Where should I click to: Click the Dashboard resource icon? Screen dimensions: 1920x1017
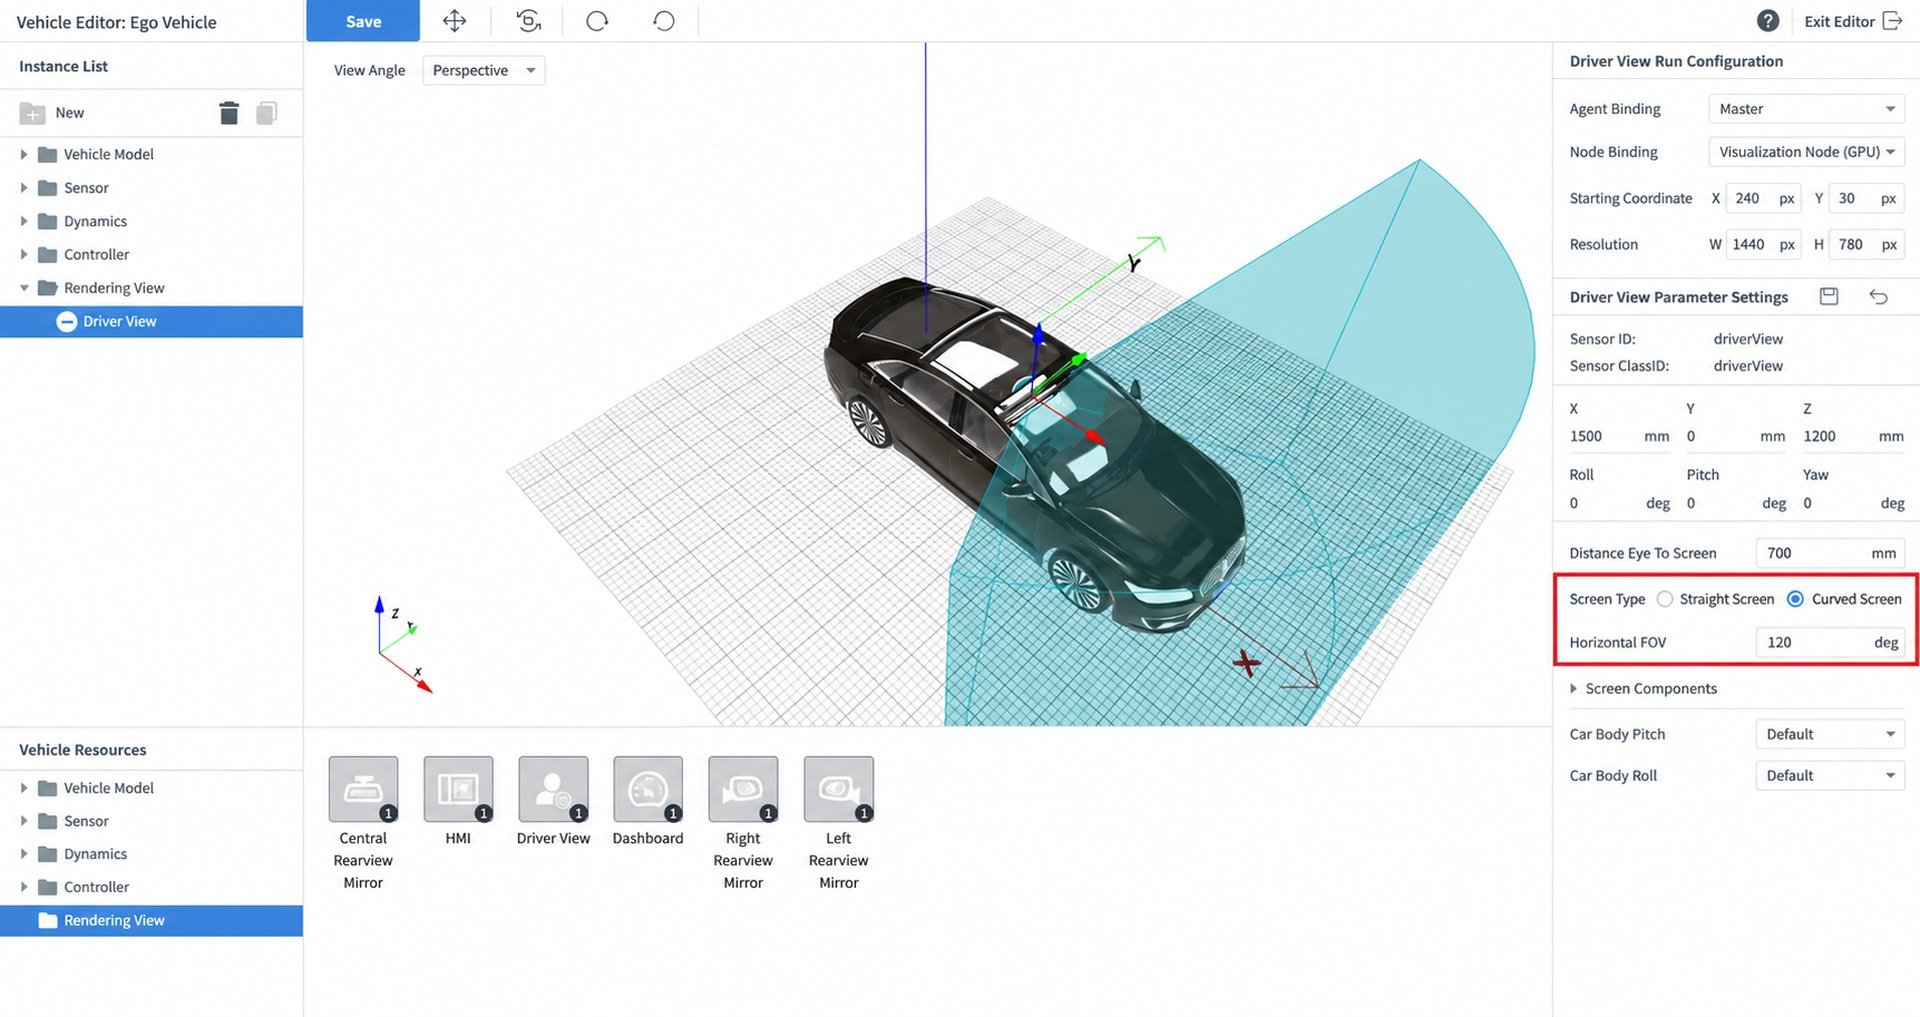[x=648, y=789]
